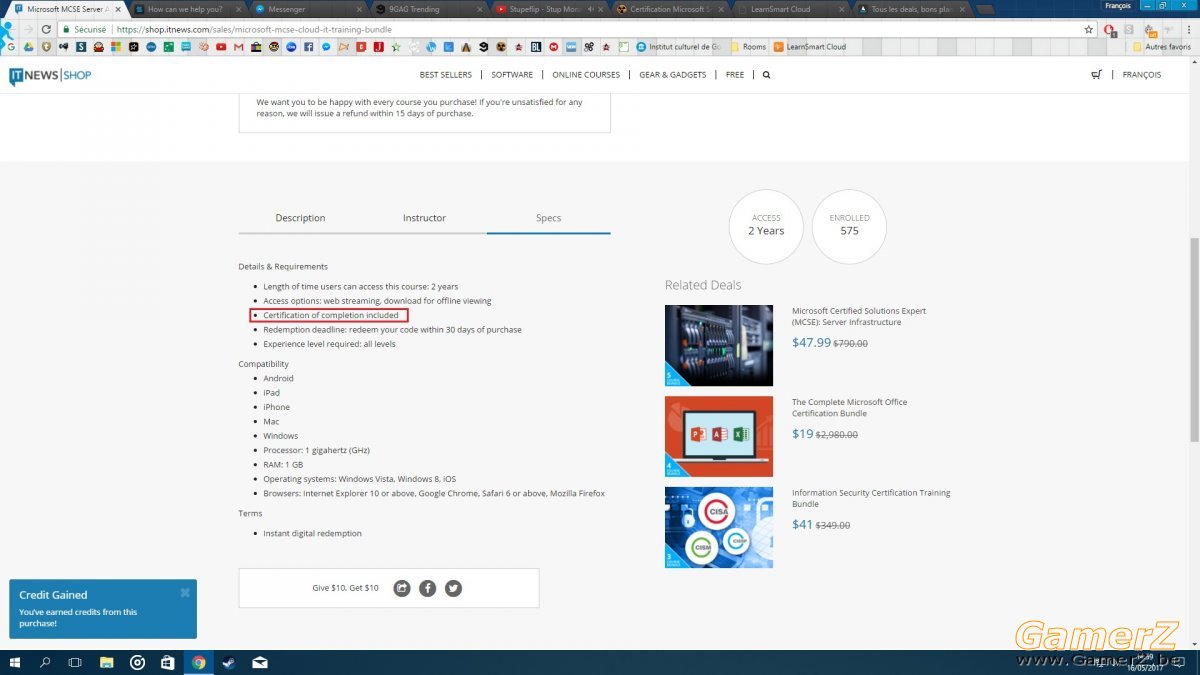Bookmark this page with the star icon
Viewport: 1200px width, 675px height.
pyautogui.click(x=1089, y=29)
